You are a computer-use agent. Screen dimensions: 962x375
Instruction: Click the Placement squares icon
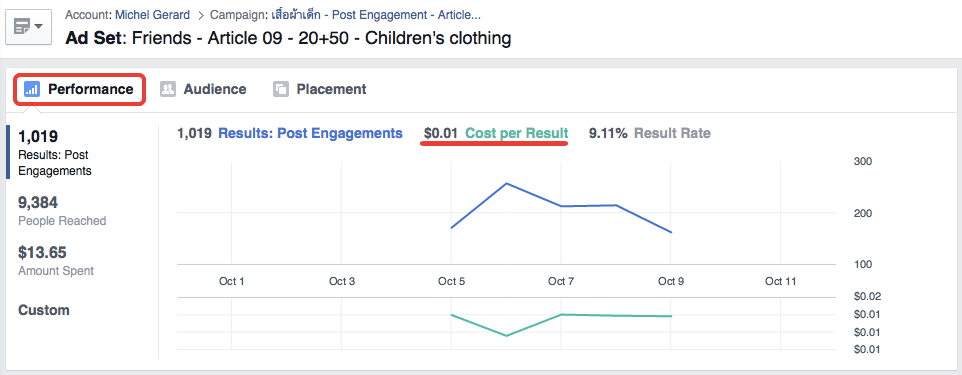[280, 90]
